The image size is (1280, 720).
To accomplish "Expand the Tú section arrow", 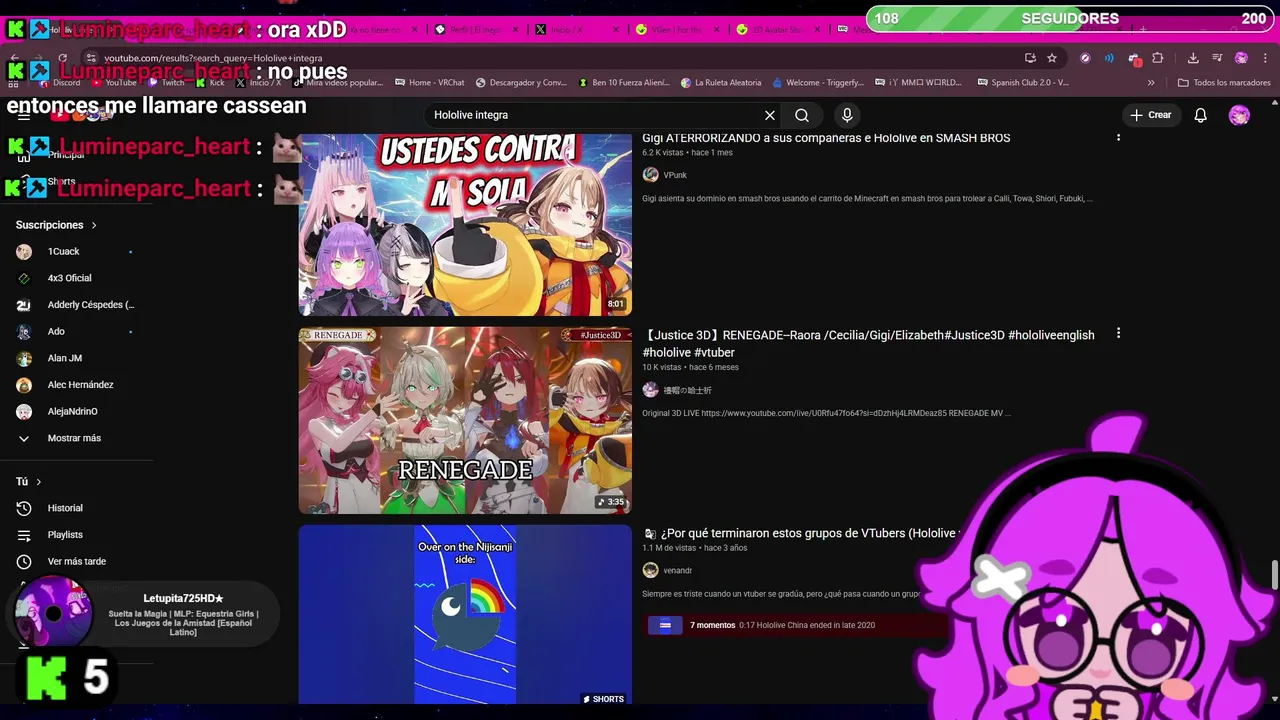I will 39,482.
